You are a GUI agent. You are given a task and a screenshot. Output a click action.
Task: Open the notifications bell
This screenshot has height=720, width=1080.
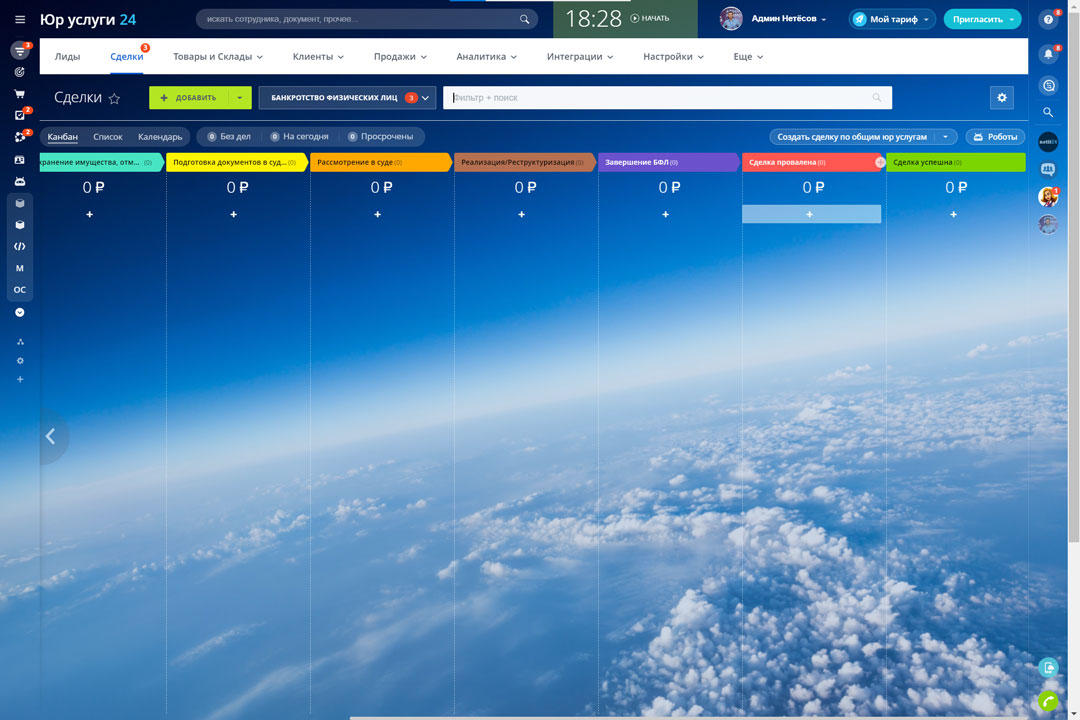tap(1048, 54)
